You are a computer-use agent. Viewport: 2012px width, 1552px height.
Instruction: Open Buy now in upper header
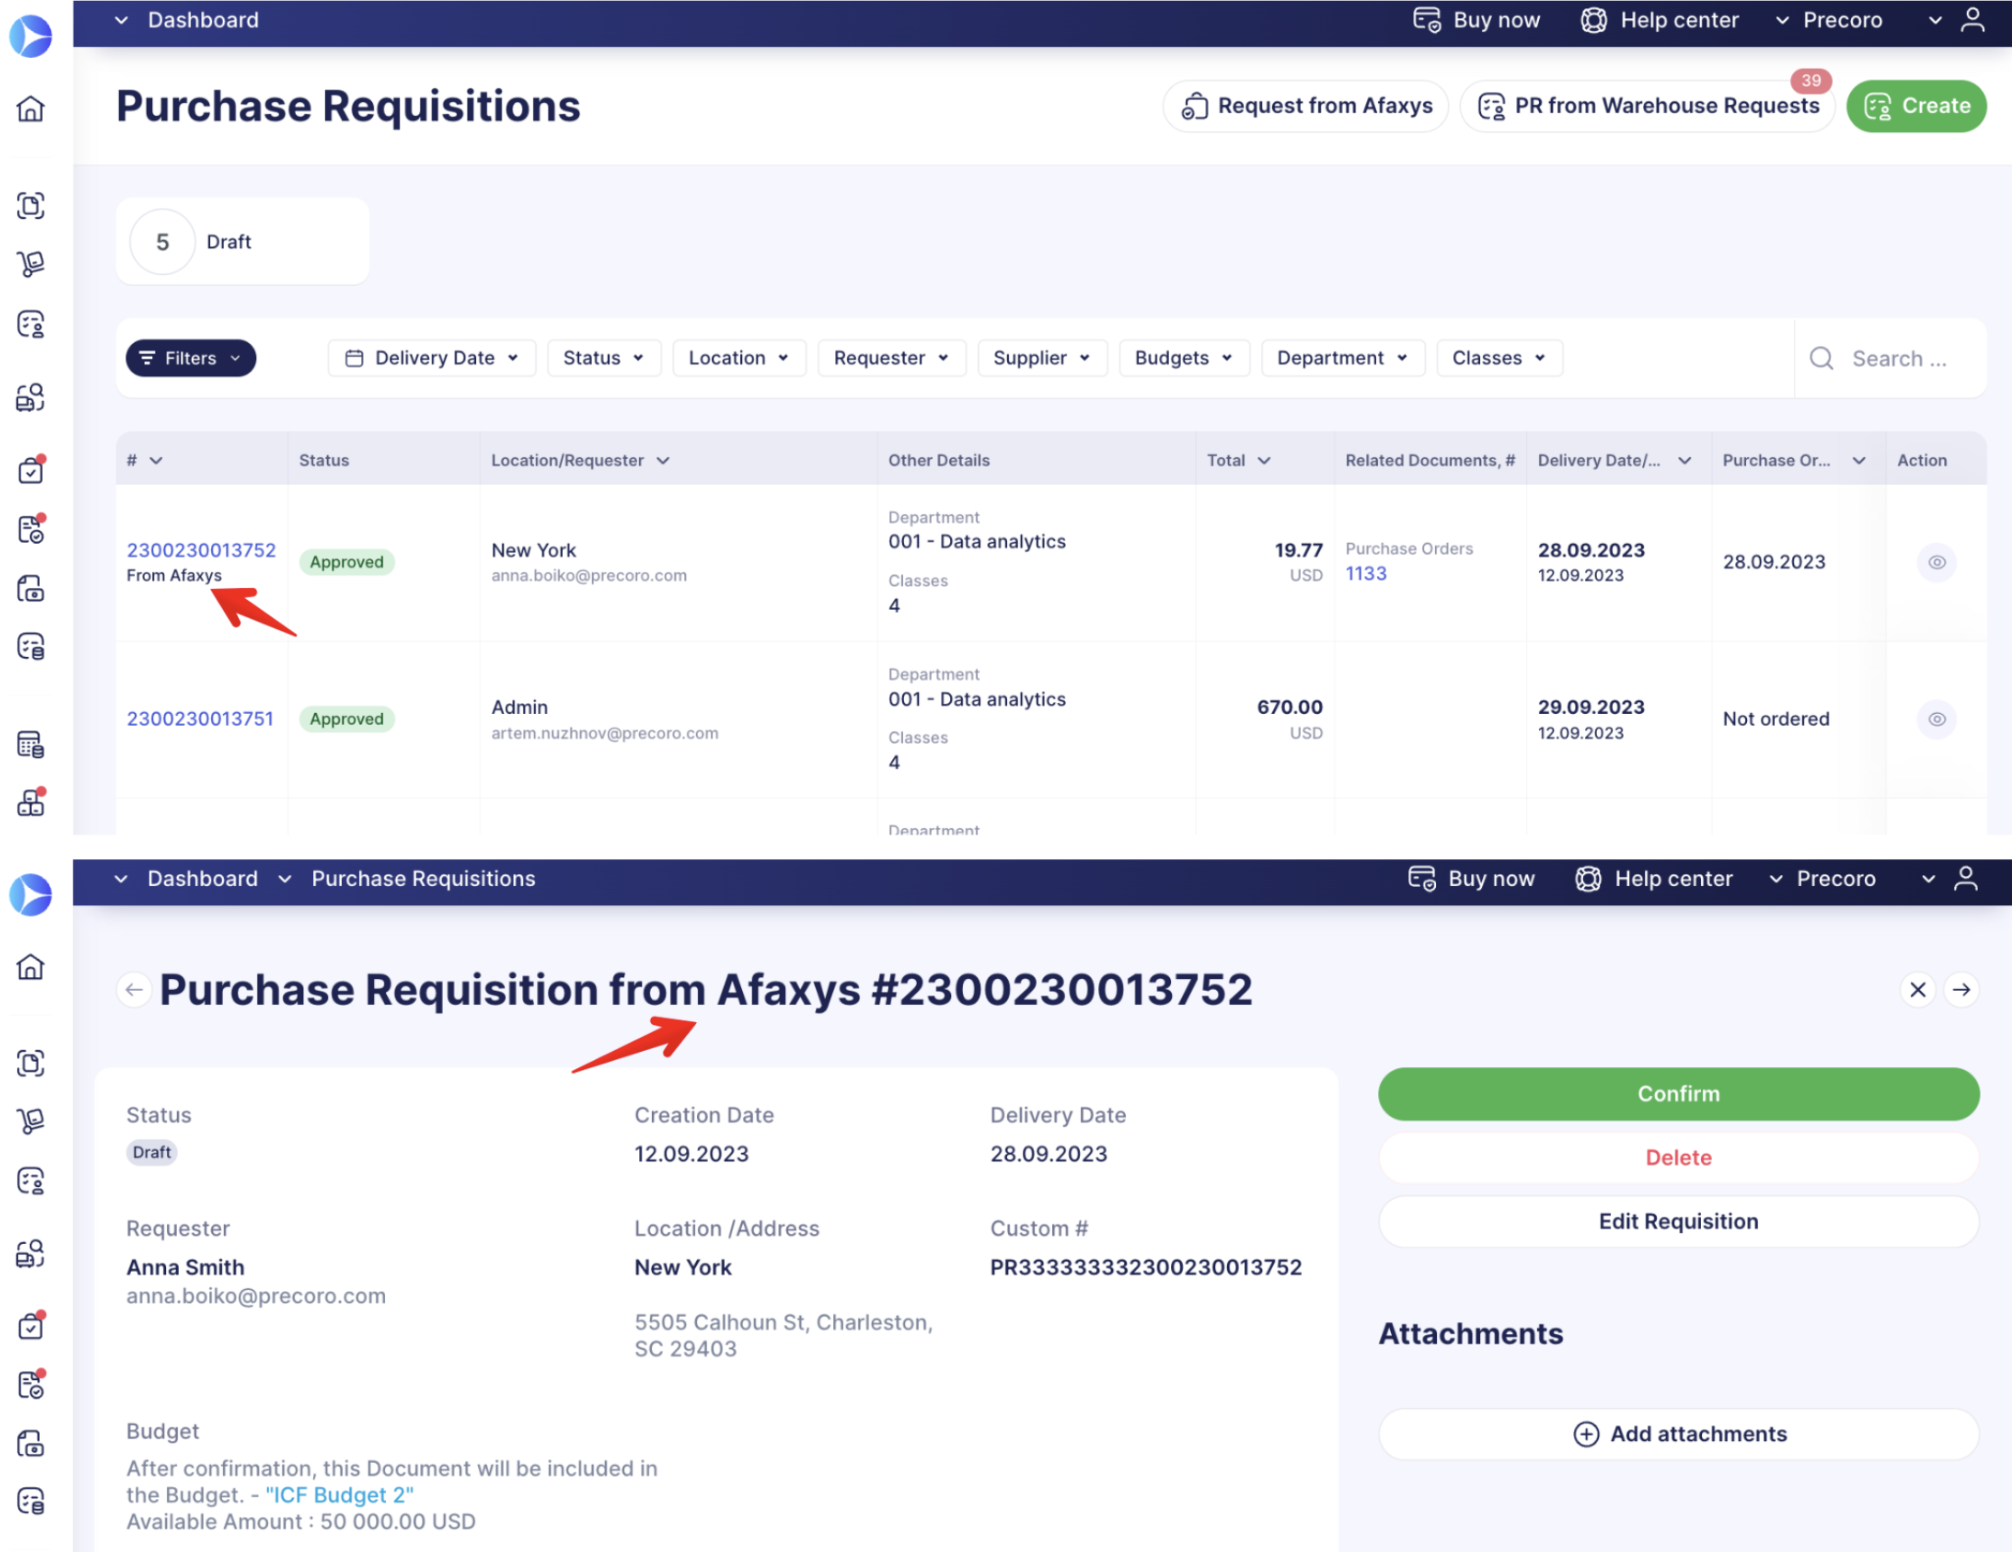[x=1476, y=20]
